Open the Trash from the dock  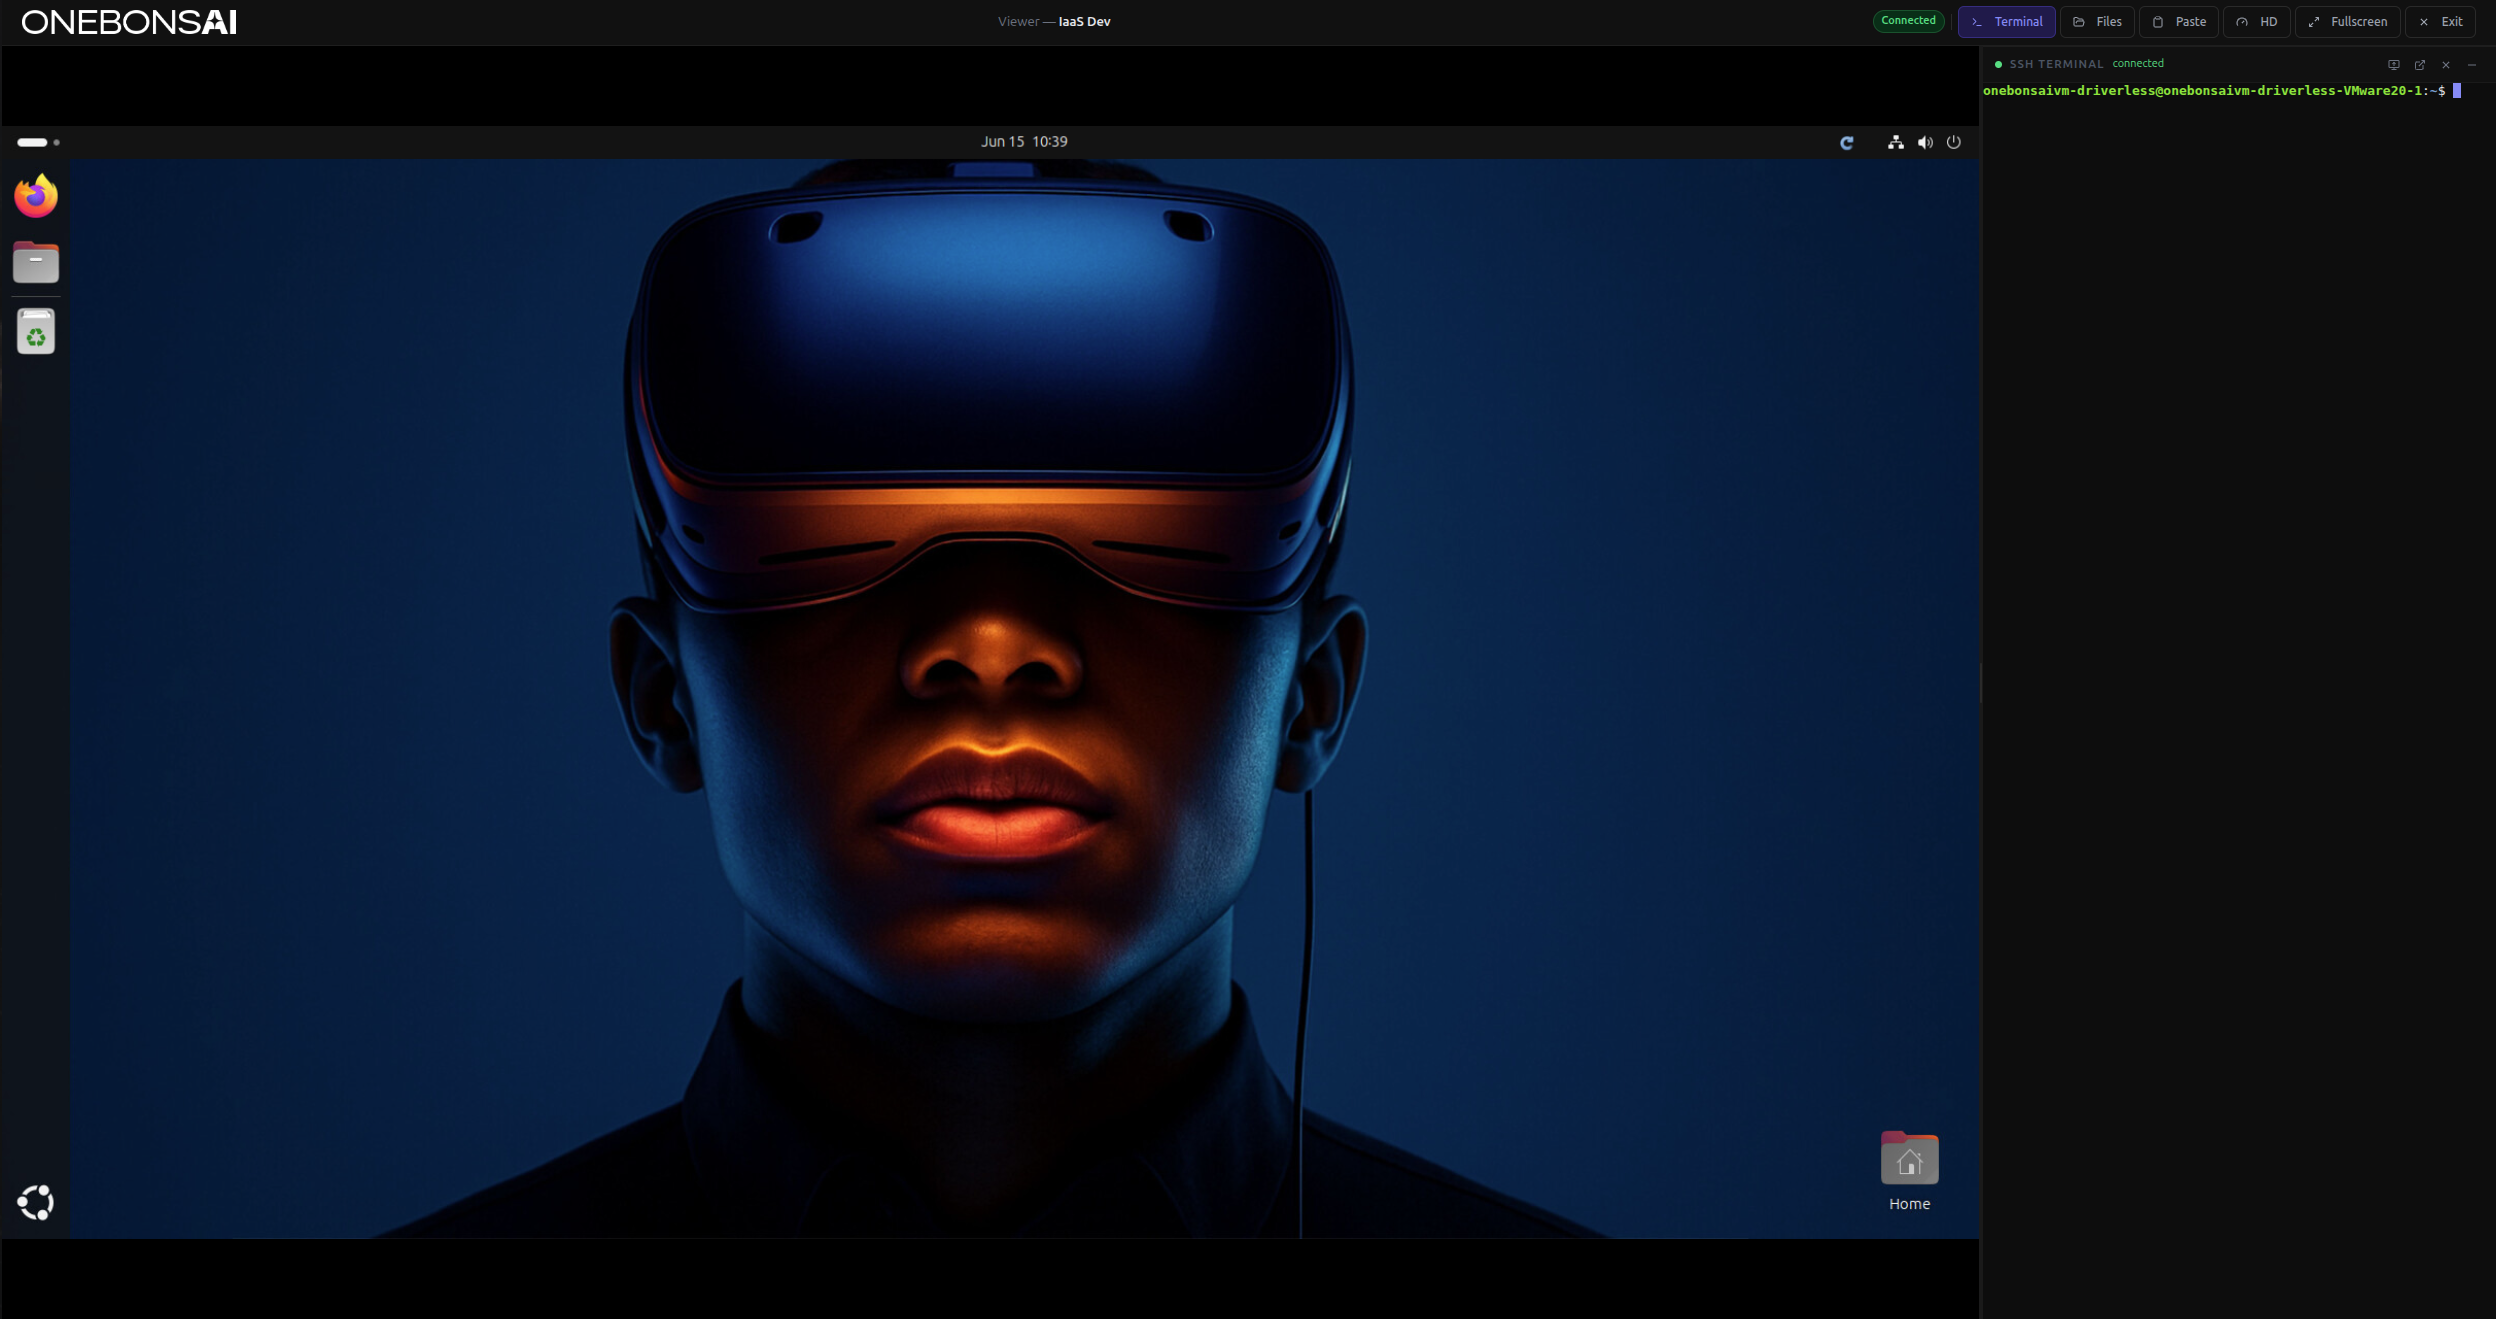36,331
